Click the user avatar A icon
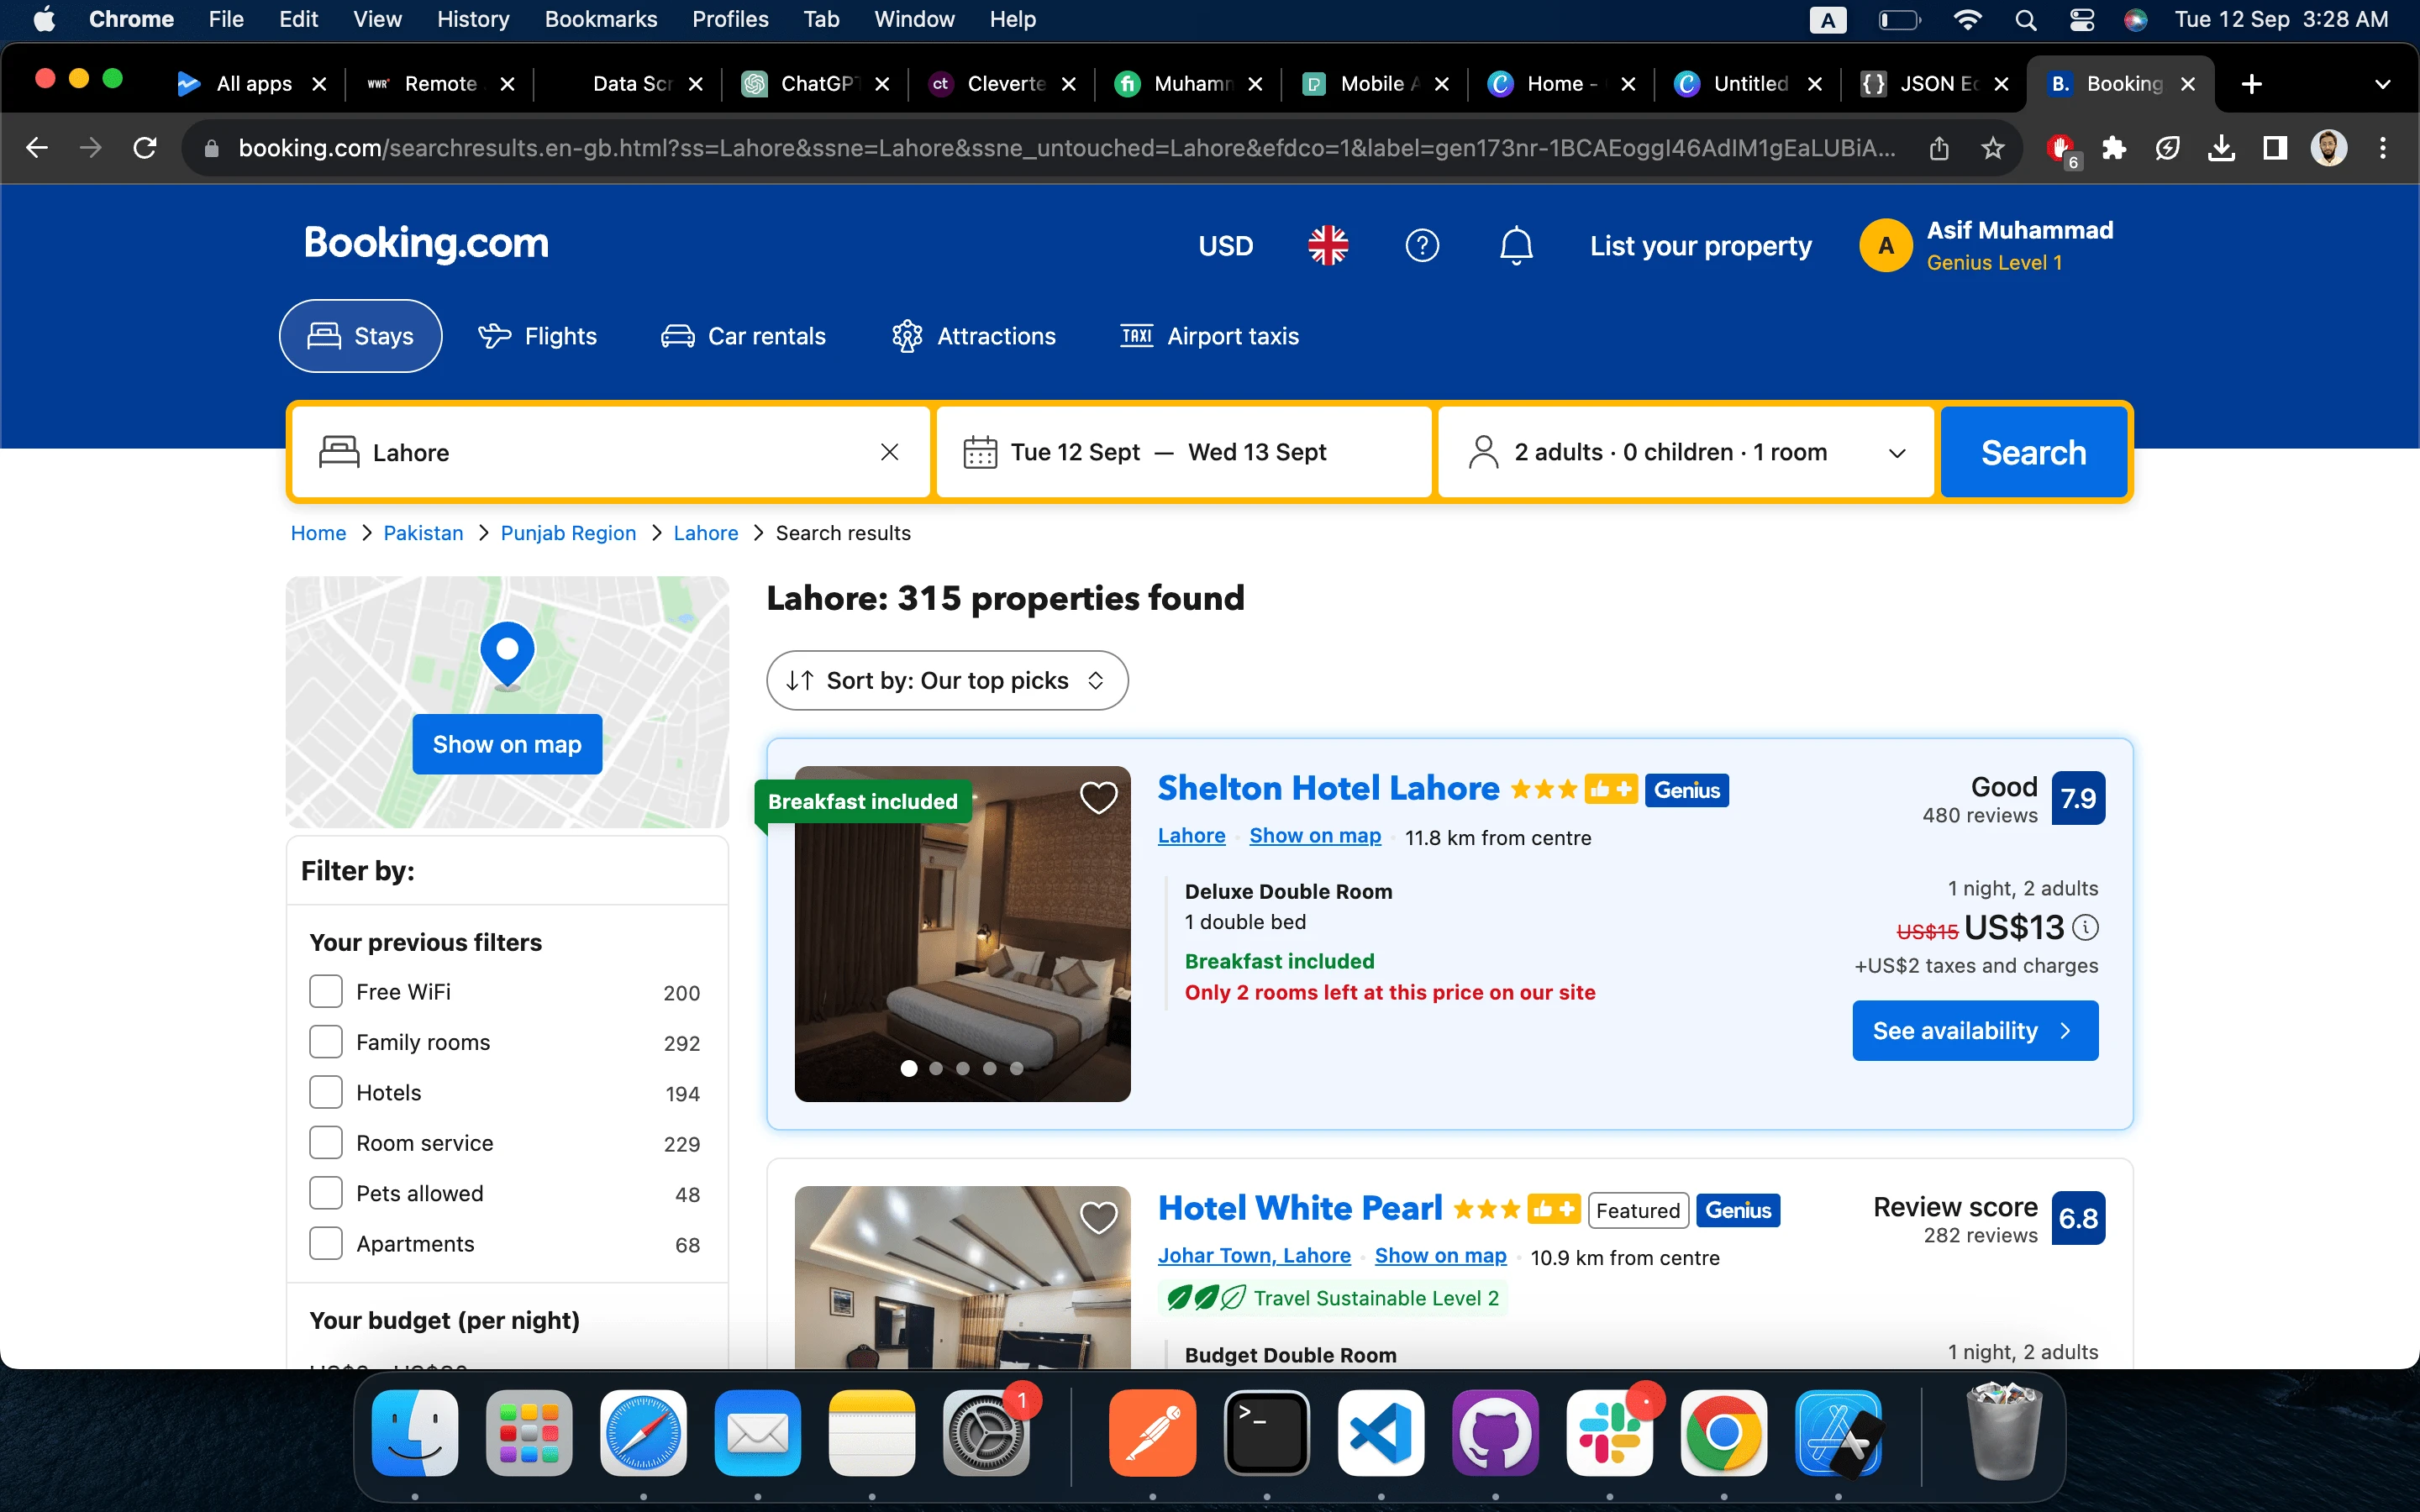The image size is (2420, 1512). (1885, 246)
